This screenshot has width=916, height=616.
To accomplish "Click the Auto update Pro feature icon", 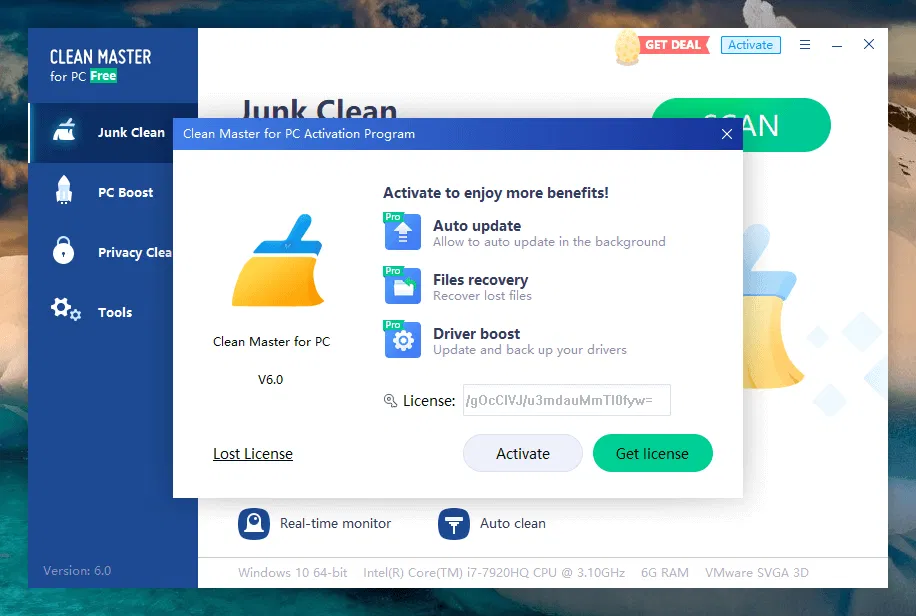I will point(401,231).
